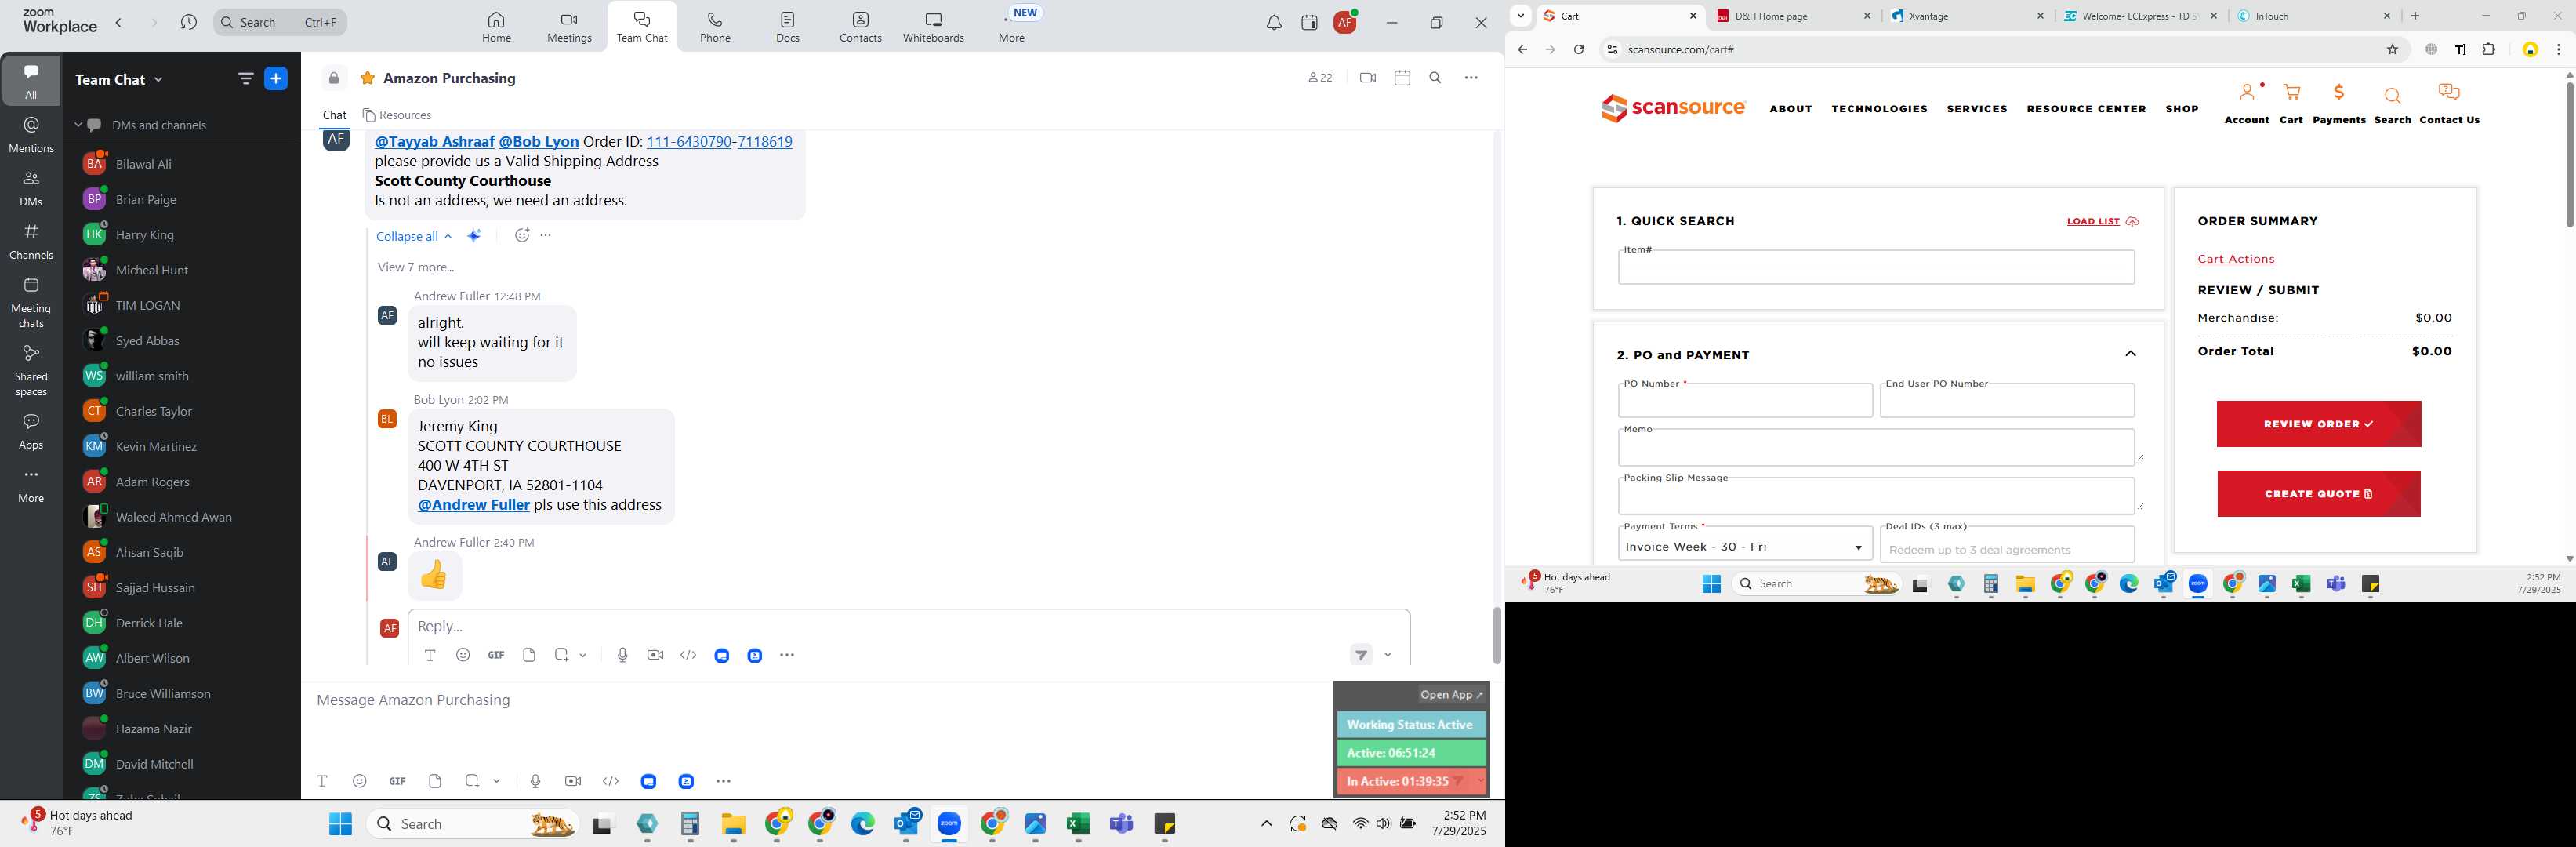The width and height of the screenshot is (2576, 847).
Task: Expand send options arrow in reply
Action: click(1388, 656)
